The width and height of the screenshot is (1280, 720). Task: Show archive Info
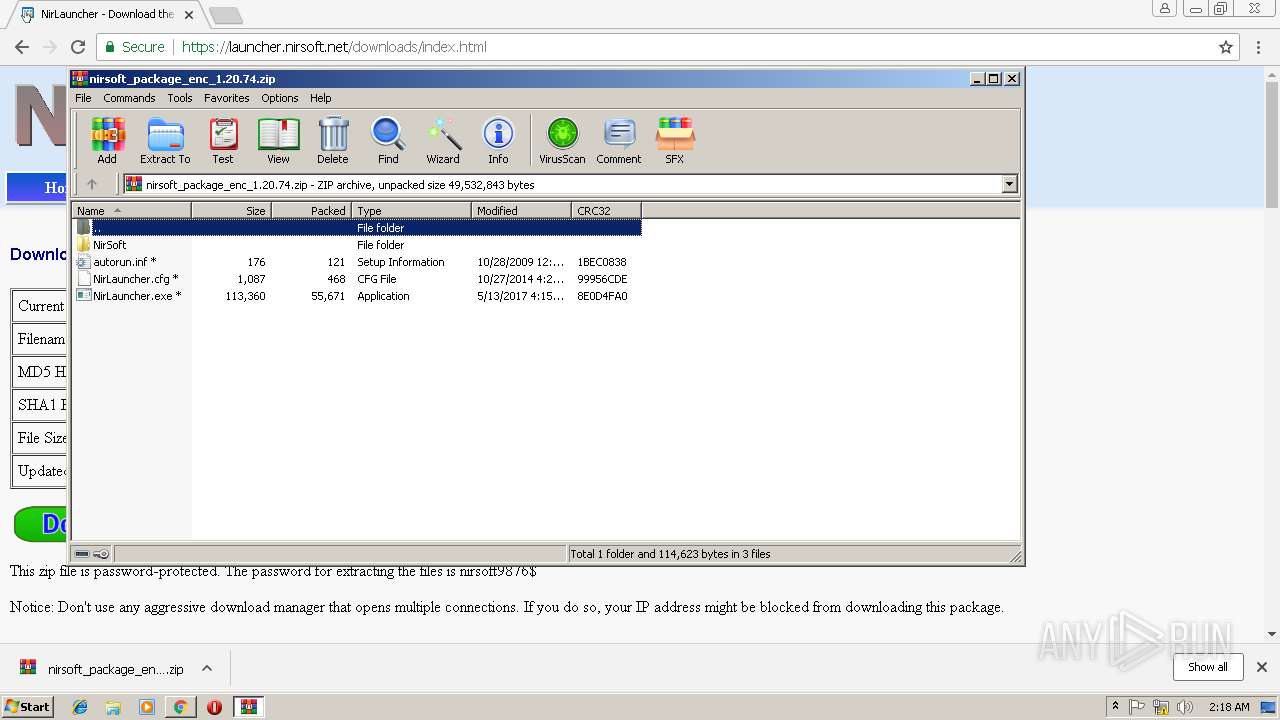tap(498, 140)
